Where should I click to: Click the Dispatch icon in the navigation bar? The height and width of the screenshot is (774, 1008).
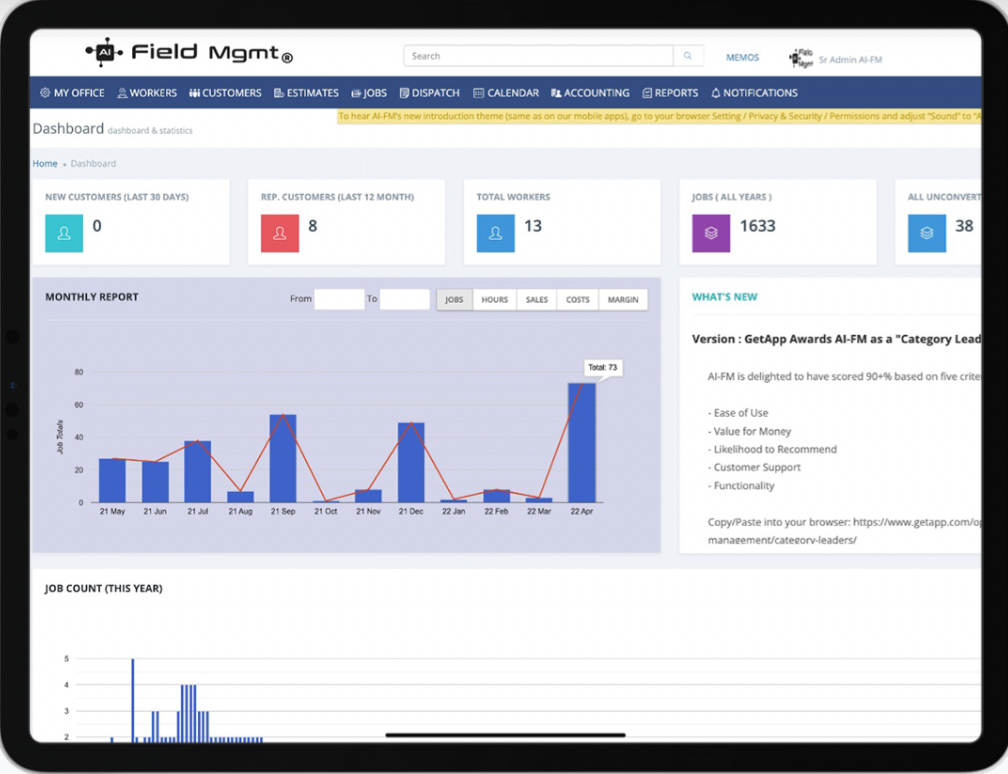point(403,92)
